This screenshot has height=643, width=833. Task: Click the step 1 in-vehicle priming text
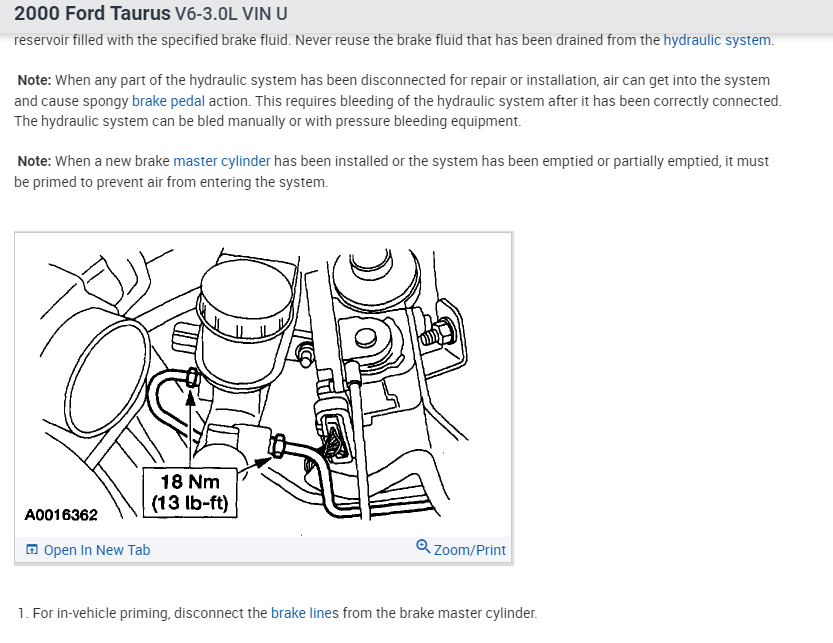(277, 613)
